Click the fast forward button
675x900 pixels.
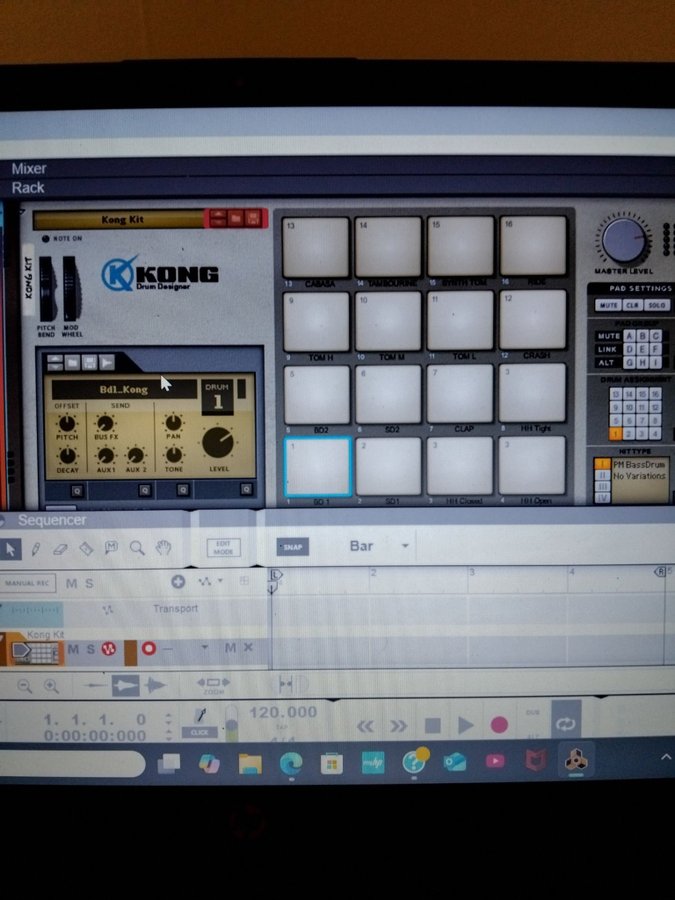point(398,726)
